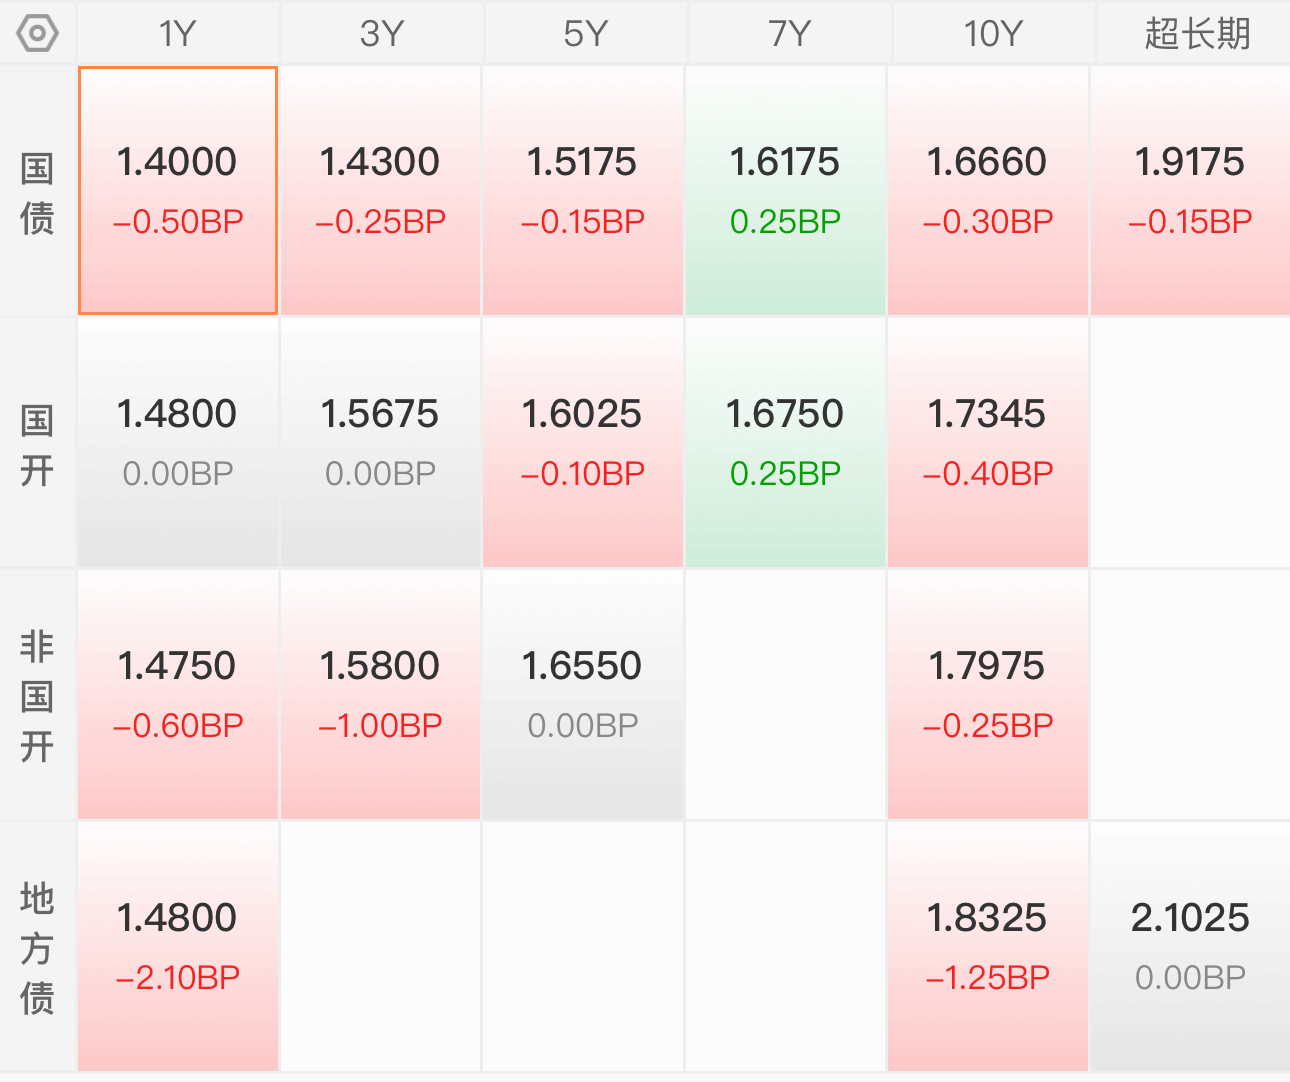Click the 地方债 row label
The width and height of the screenshot is (1290, 1082).
[x=38, y=948]
